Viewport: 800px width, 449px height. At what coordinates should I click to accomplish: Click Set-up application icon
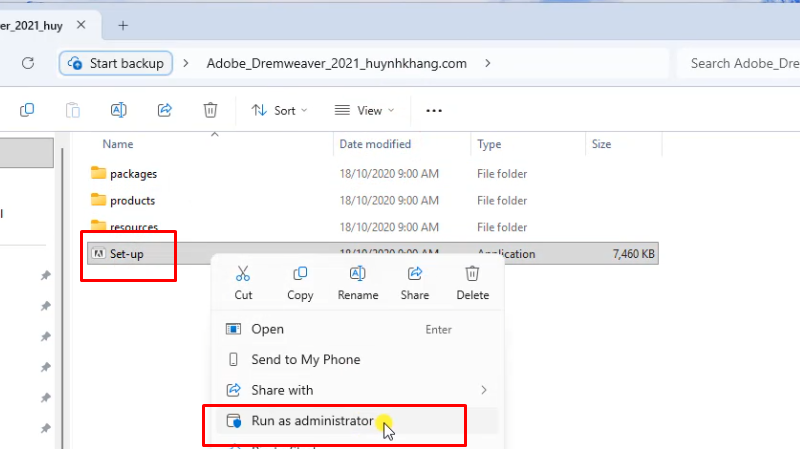(x=98, y=254)
